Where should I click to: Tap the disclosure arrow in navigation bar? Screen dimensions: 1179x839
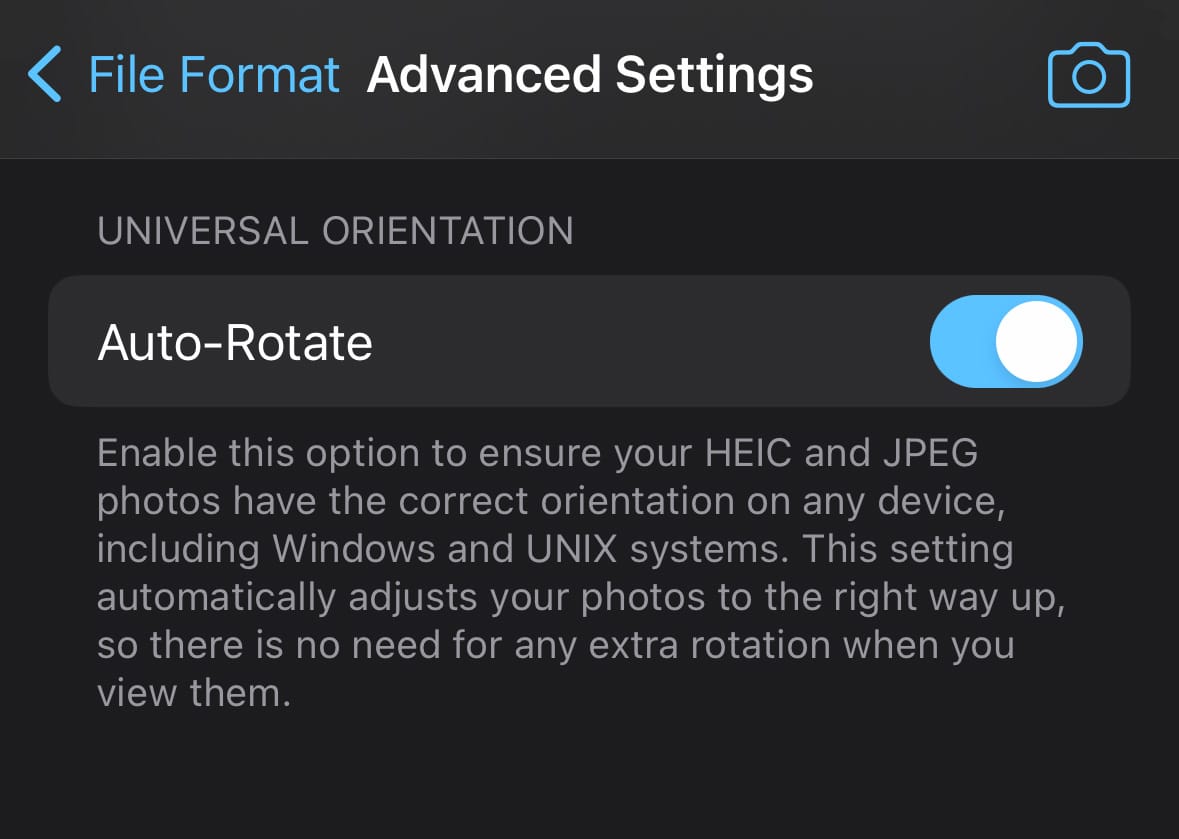click(x=44, y=74)
